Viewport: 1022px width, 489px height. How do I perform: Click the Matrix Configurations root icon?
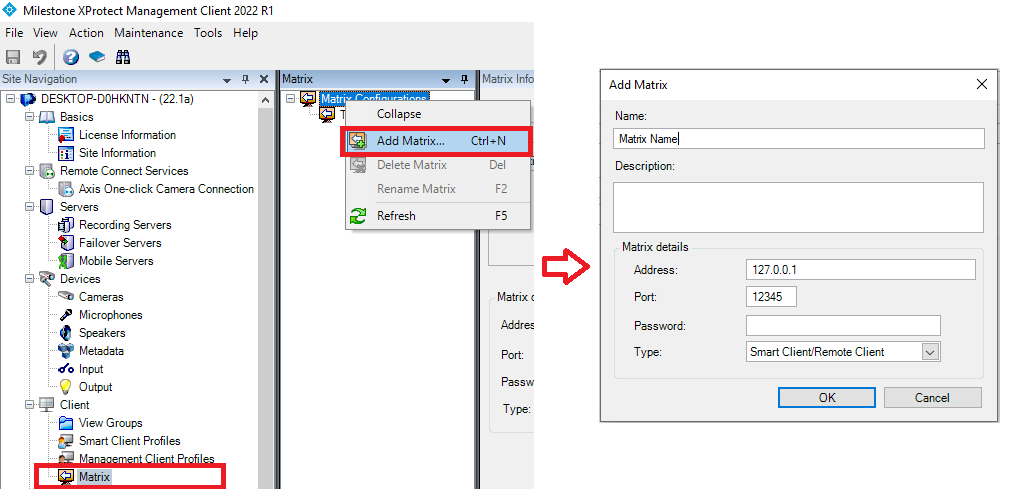[308, 98]
